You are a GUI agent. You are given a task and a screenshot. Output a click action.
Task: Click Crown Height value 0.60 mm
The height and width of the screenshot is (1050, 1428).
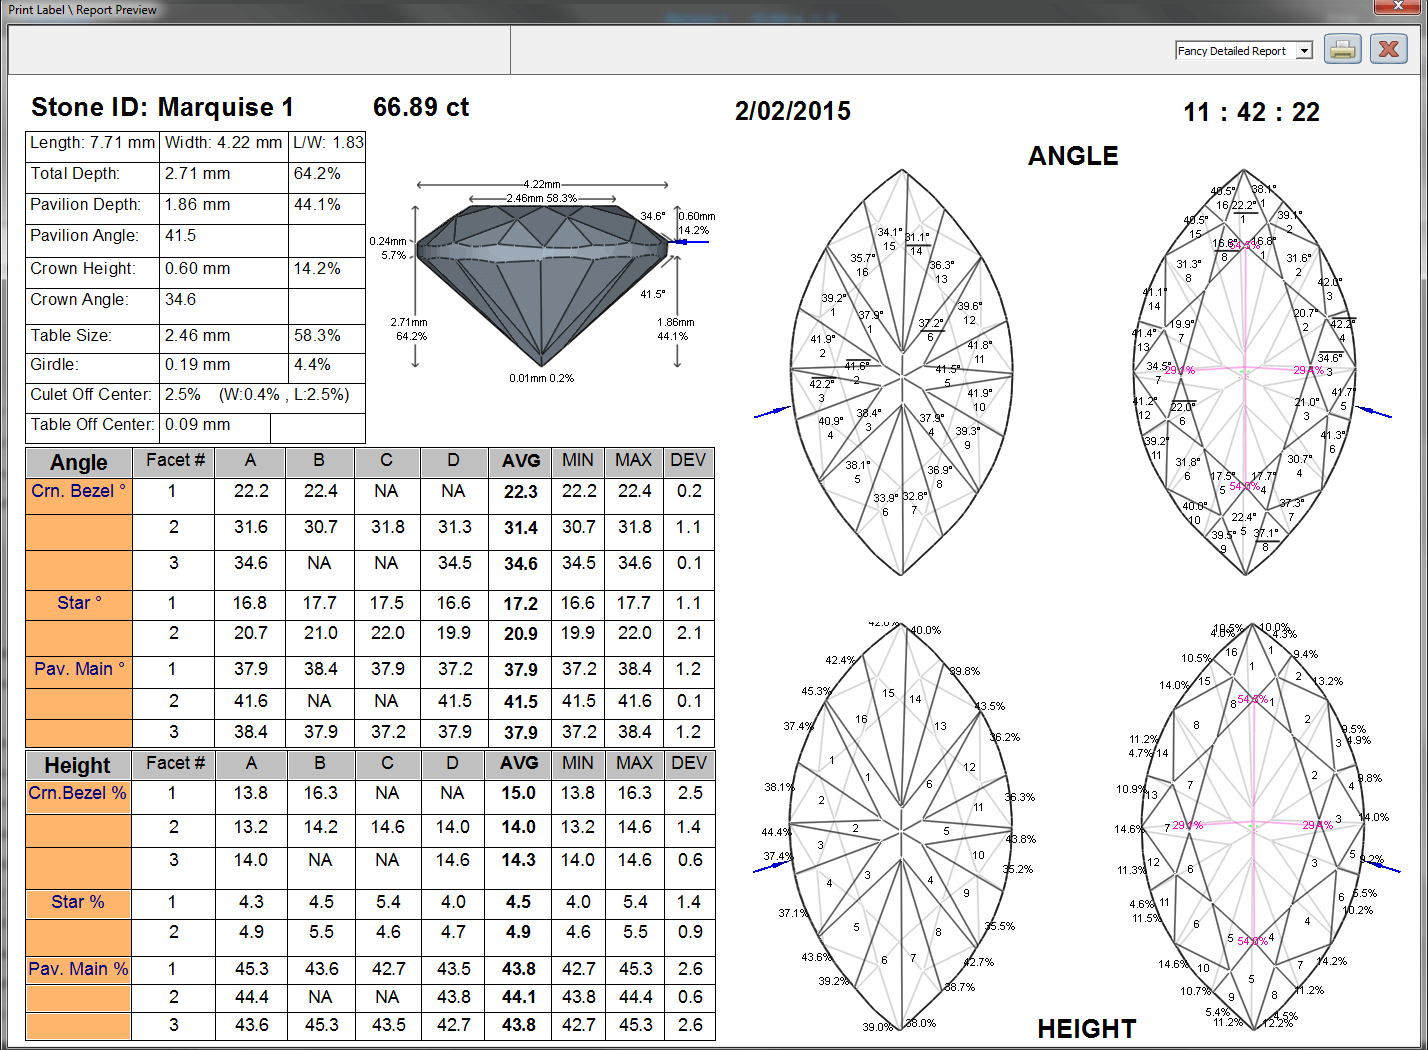198,269
